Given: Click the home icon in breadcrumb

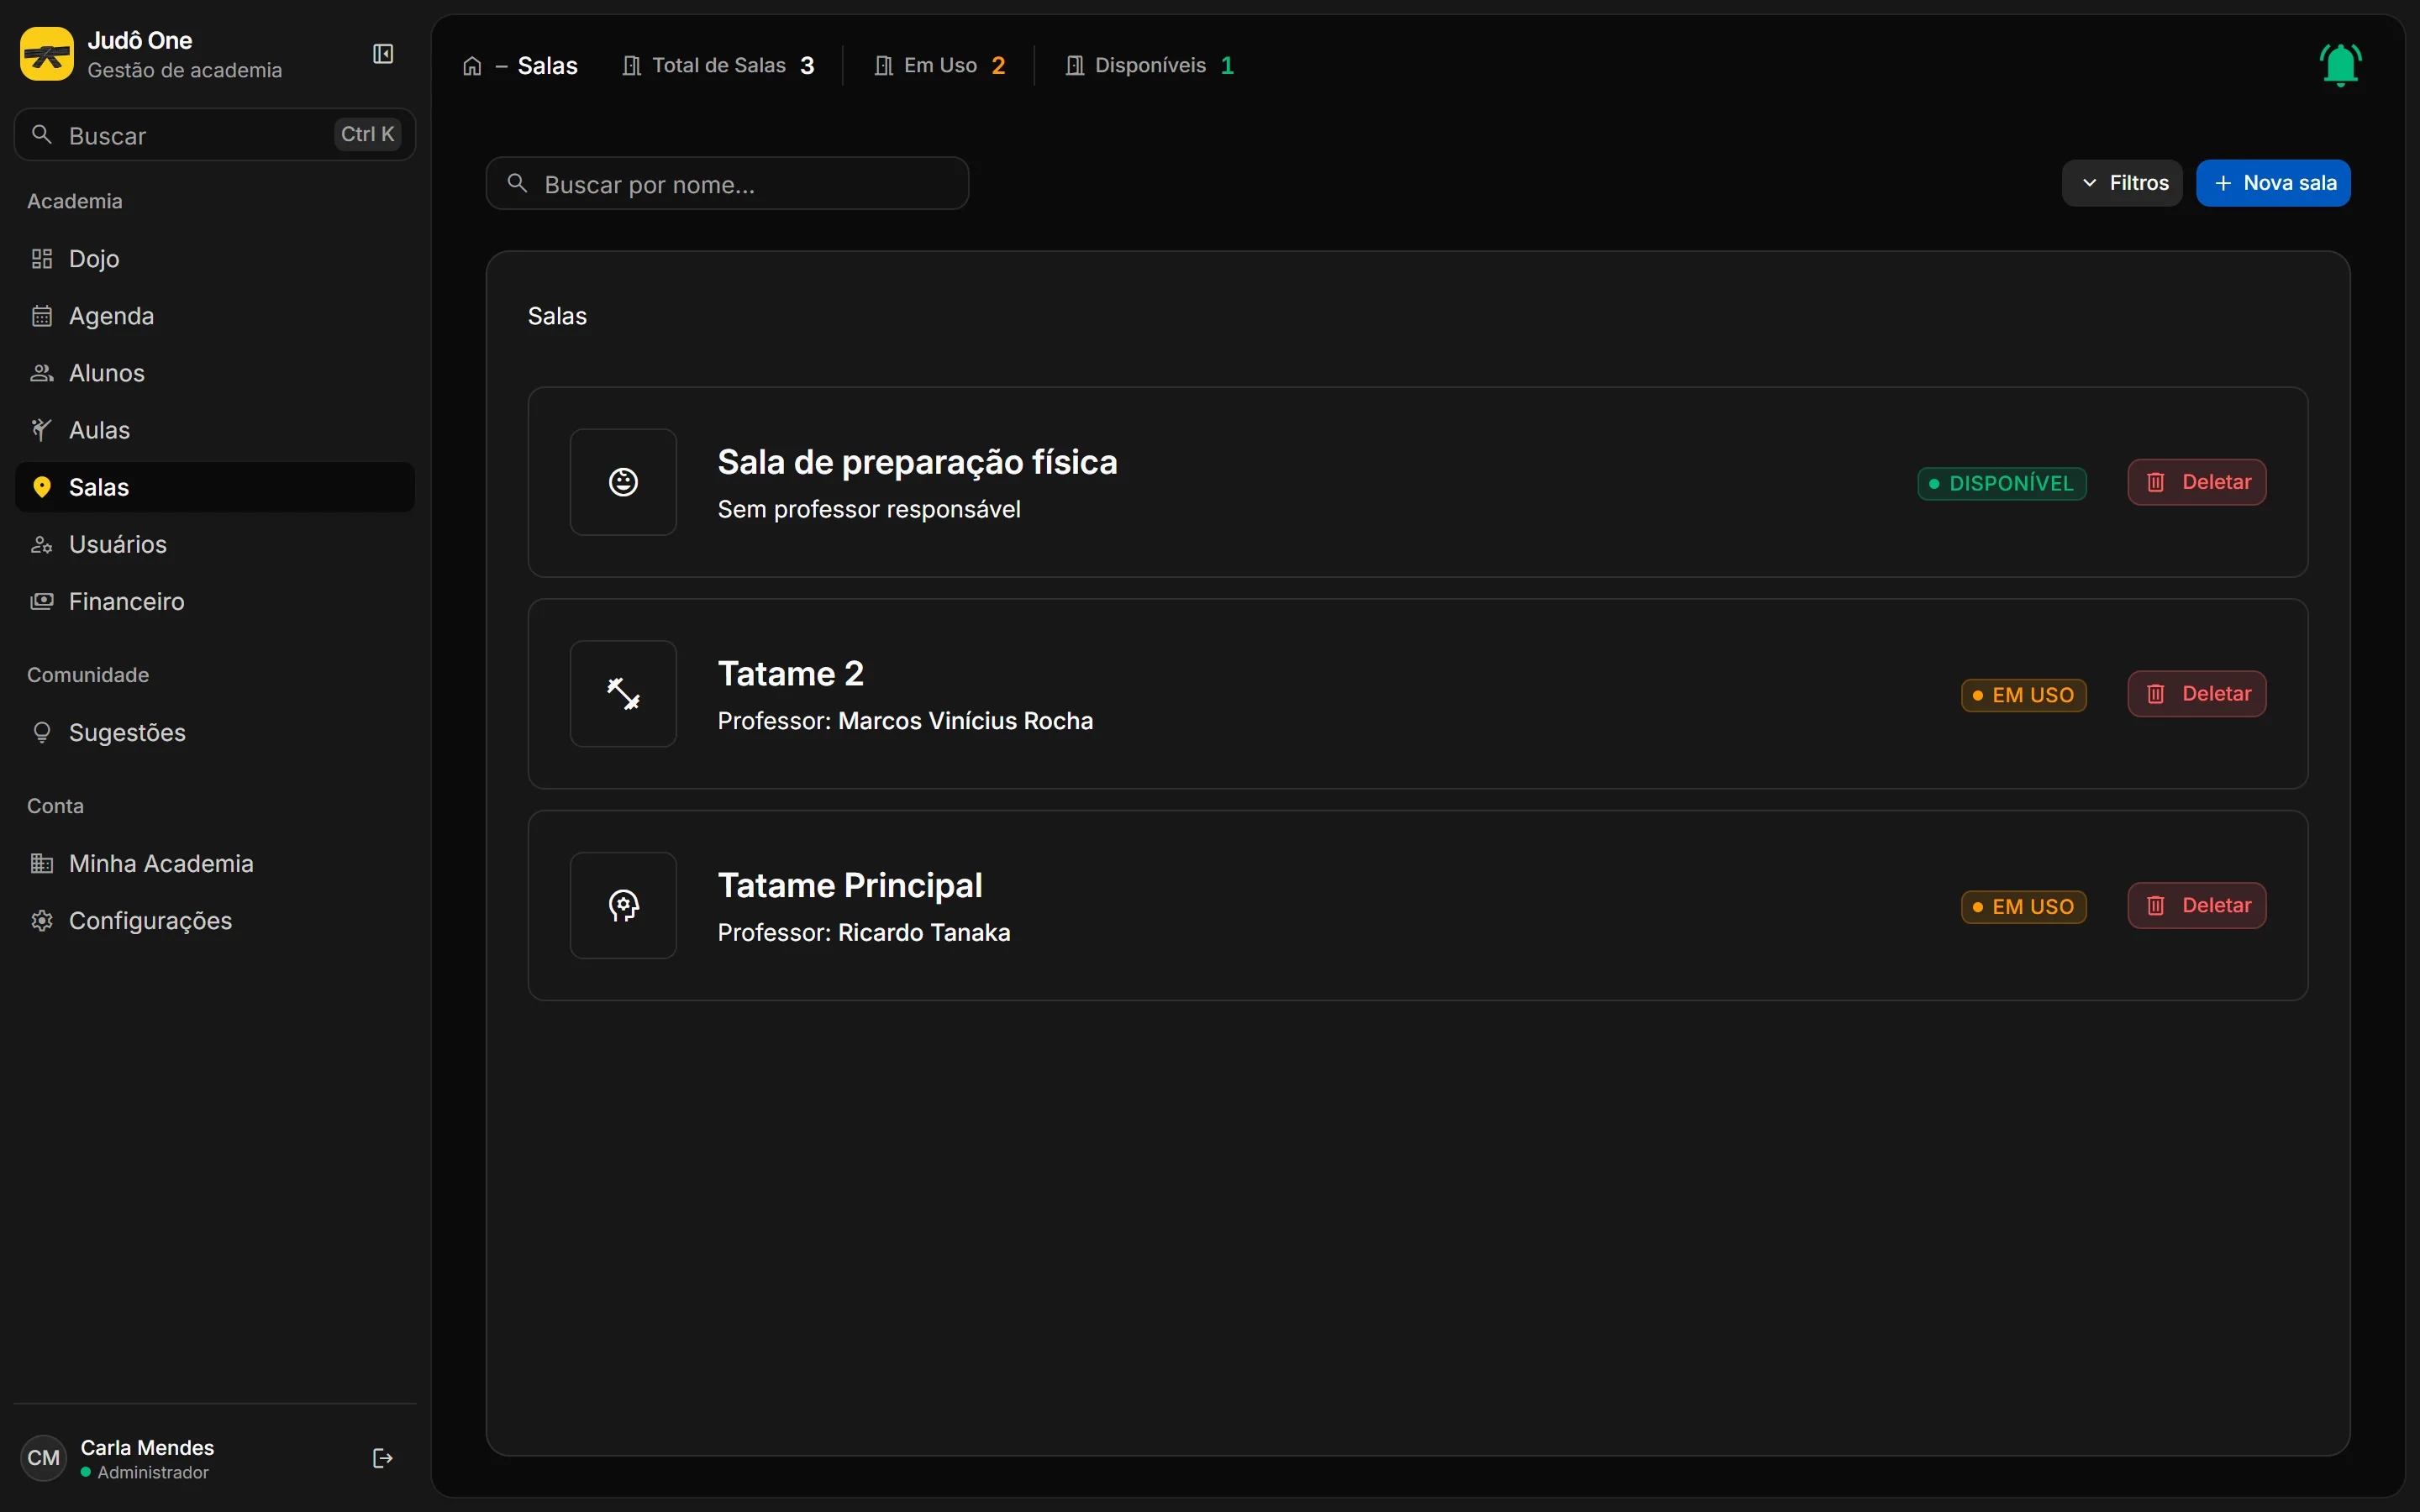Looking at the screenshot, I should coord(472,66).
